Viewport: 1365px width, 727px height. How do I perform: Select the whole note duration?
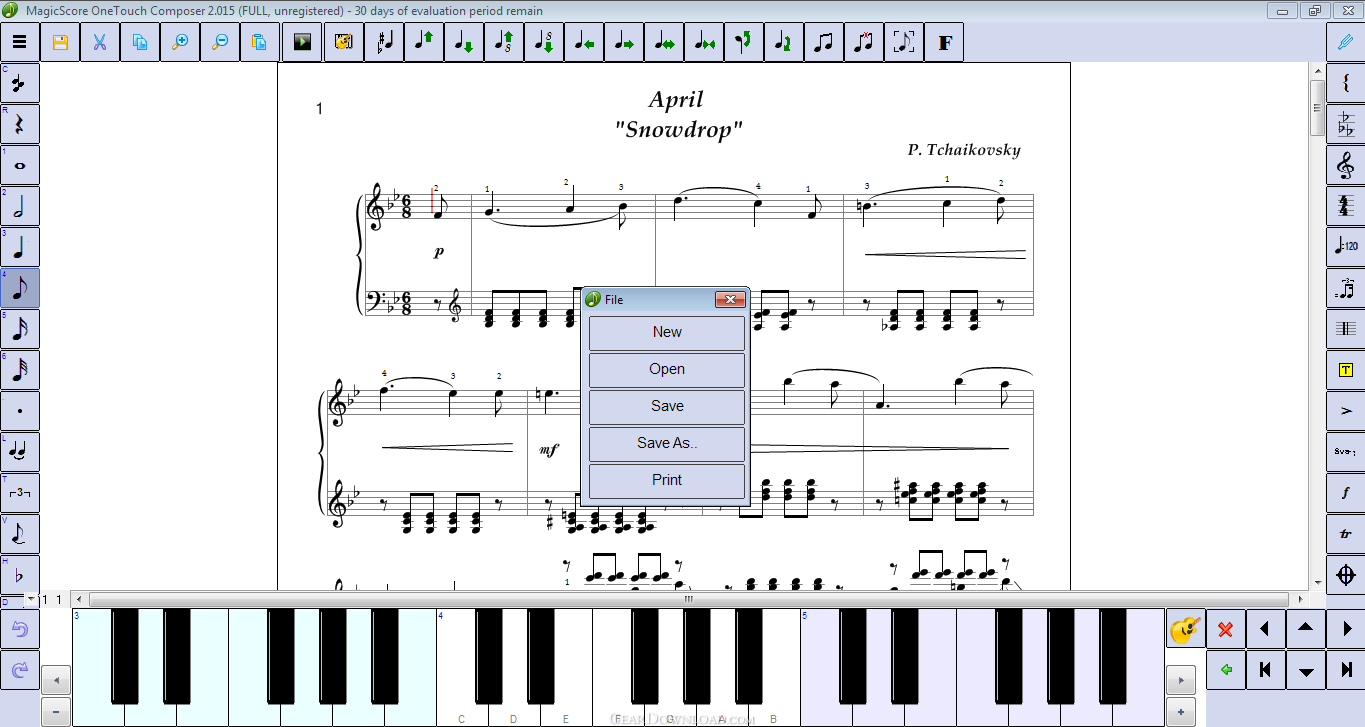coord(20,165)
